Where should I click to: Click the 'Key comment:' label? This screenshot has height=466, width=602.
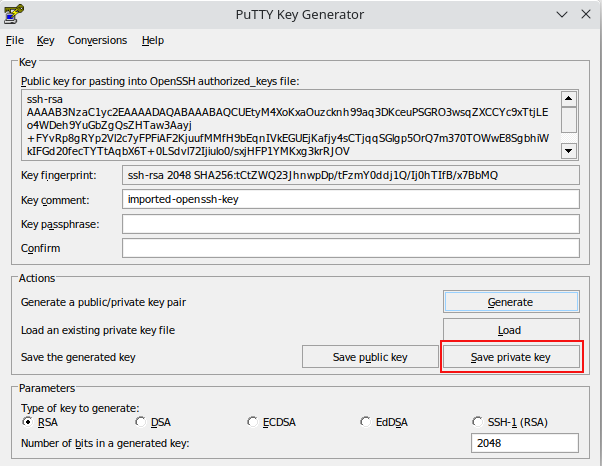coord(55,200)
